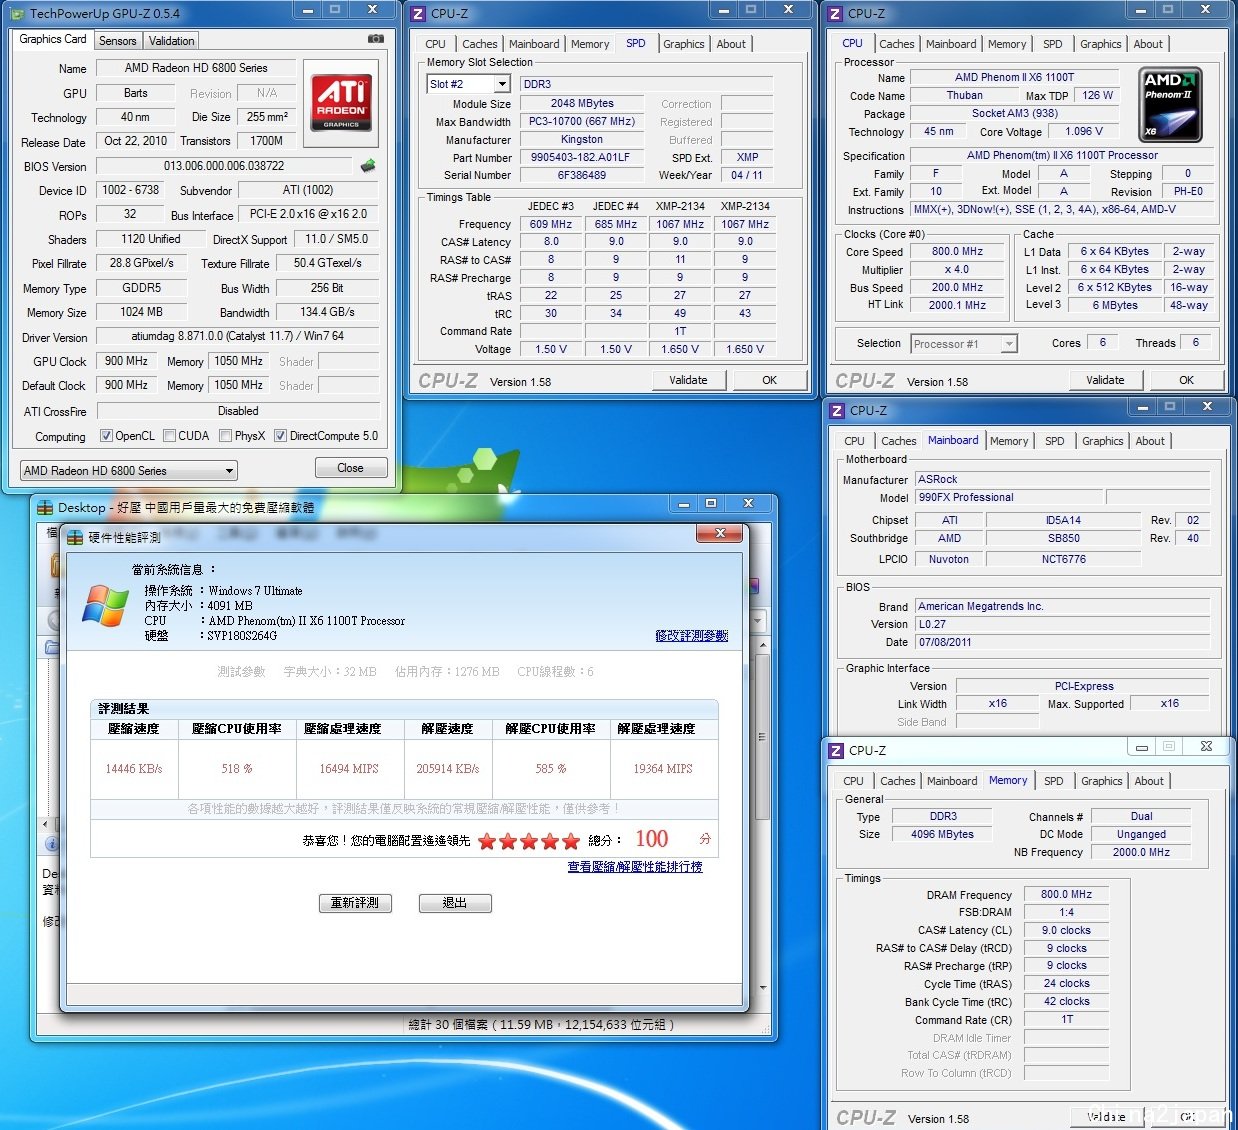Select the Graphics Card tab in GPU-Z
The height and width of the screenshot is (1130, 1238).
(53, 39)
